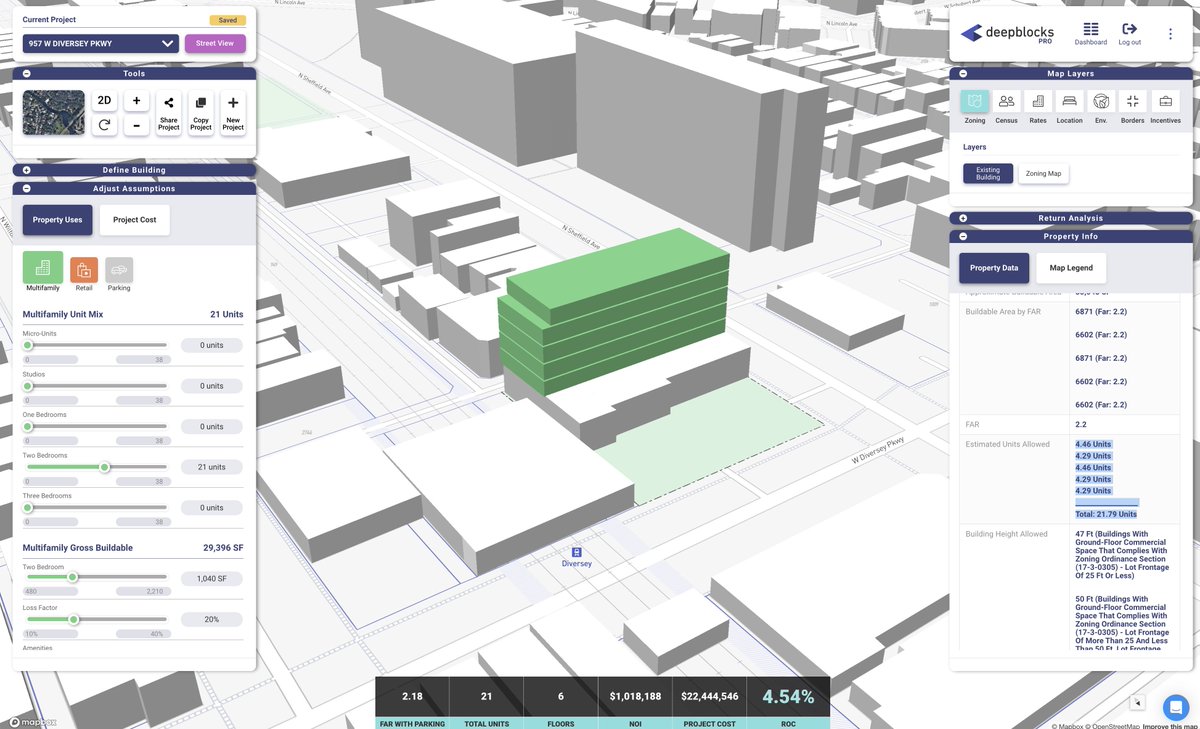Toggle the Zoning Map layer

pos(1043,174)
